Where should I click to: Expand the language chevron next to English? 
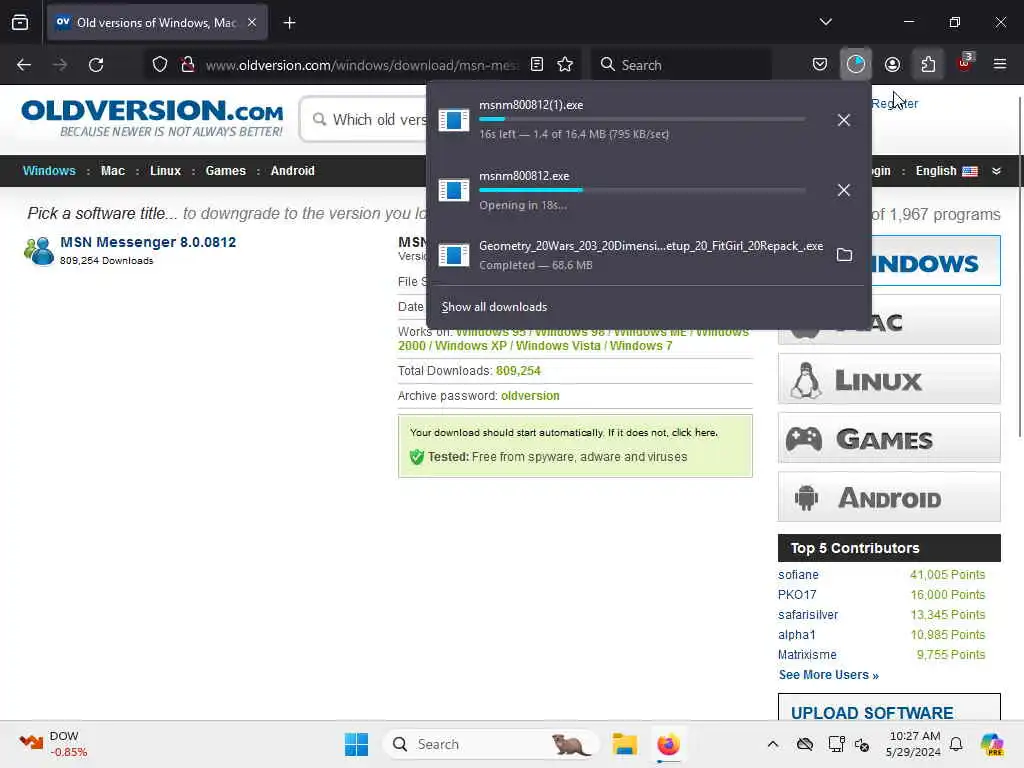[x=996, y=171]
